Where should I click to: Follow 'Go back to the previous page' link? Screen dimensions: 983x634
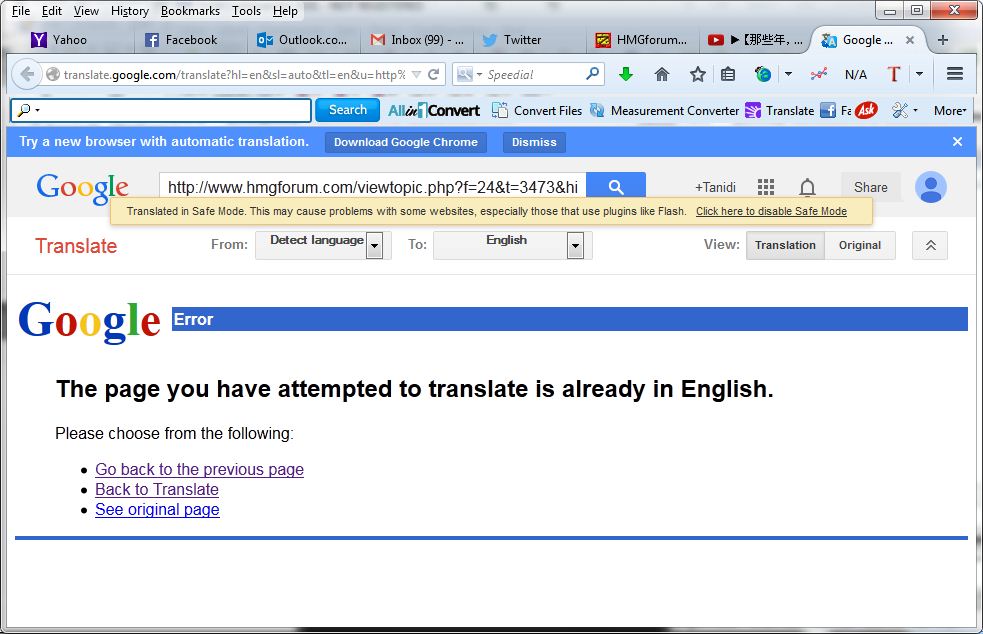[199, 469]
